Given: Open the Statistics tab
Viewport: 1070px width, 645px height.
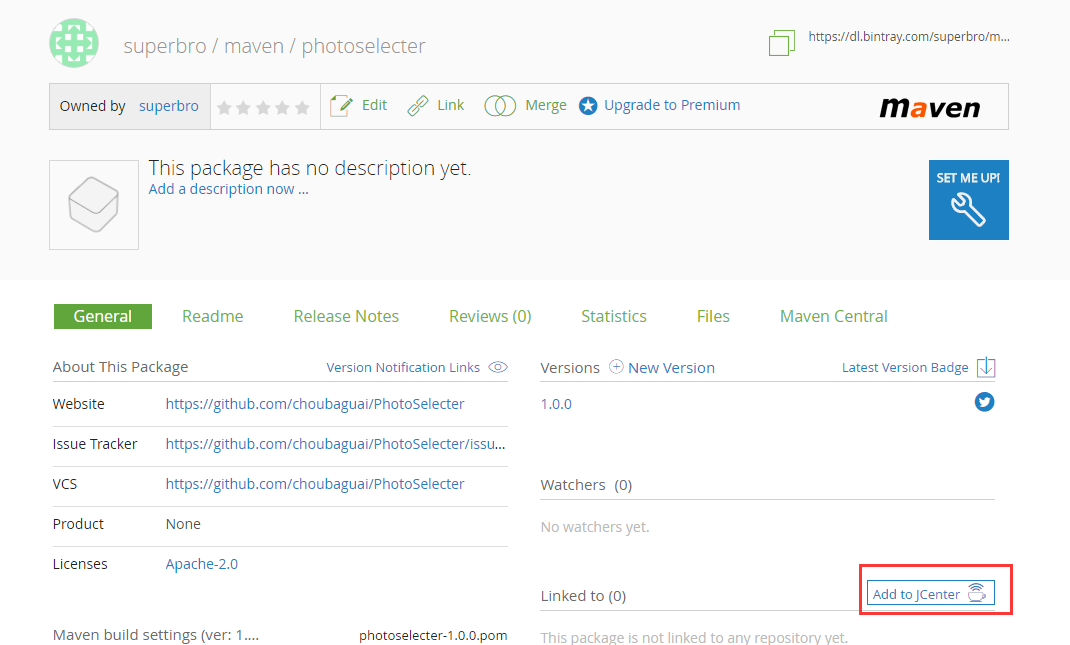Looking at the screenshot, I should [x=613, y=317].
